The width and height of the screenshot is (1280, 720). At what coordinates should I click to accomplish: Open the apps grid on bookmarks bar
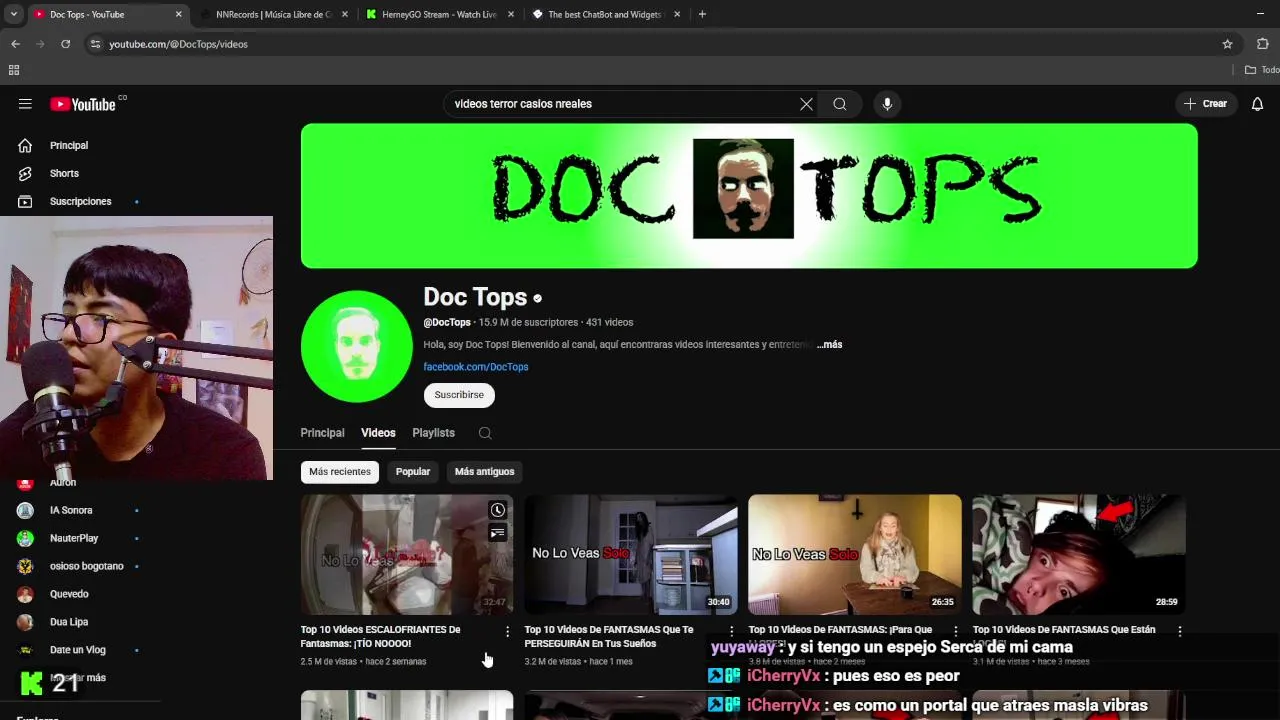click(14, 70)
